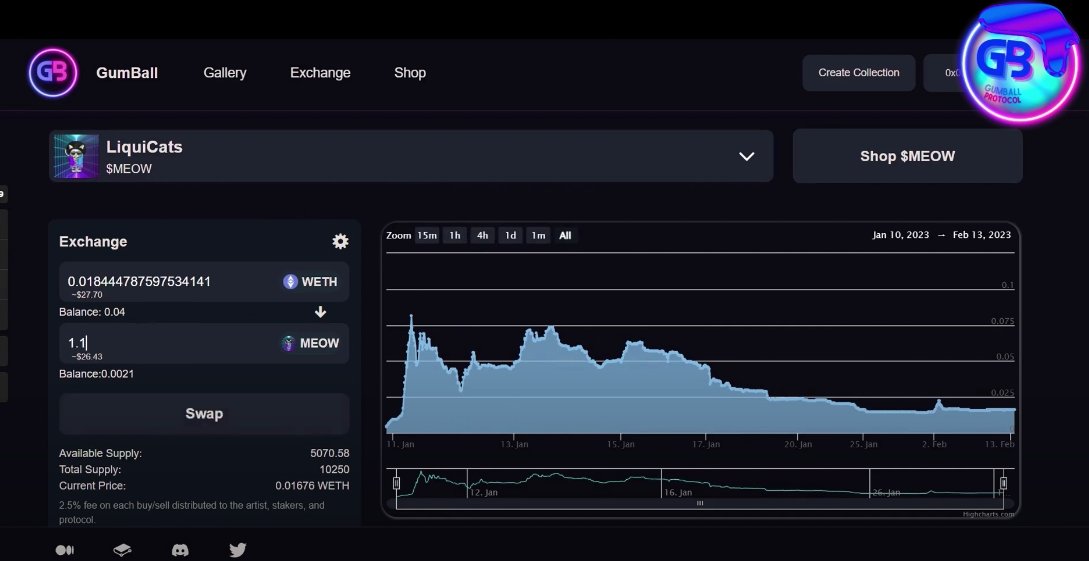Click the MEOW Balance:0.0021 text

coord(97,374)
